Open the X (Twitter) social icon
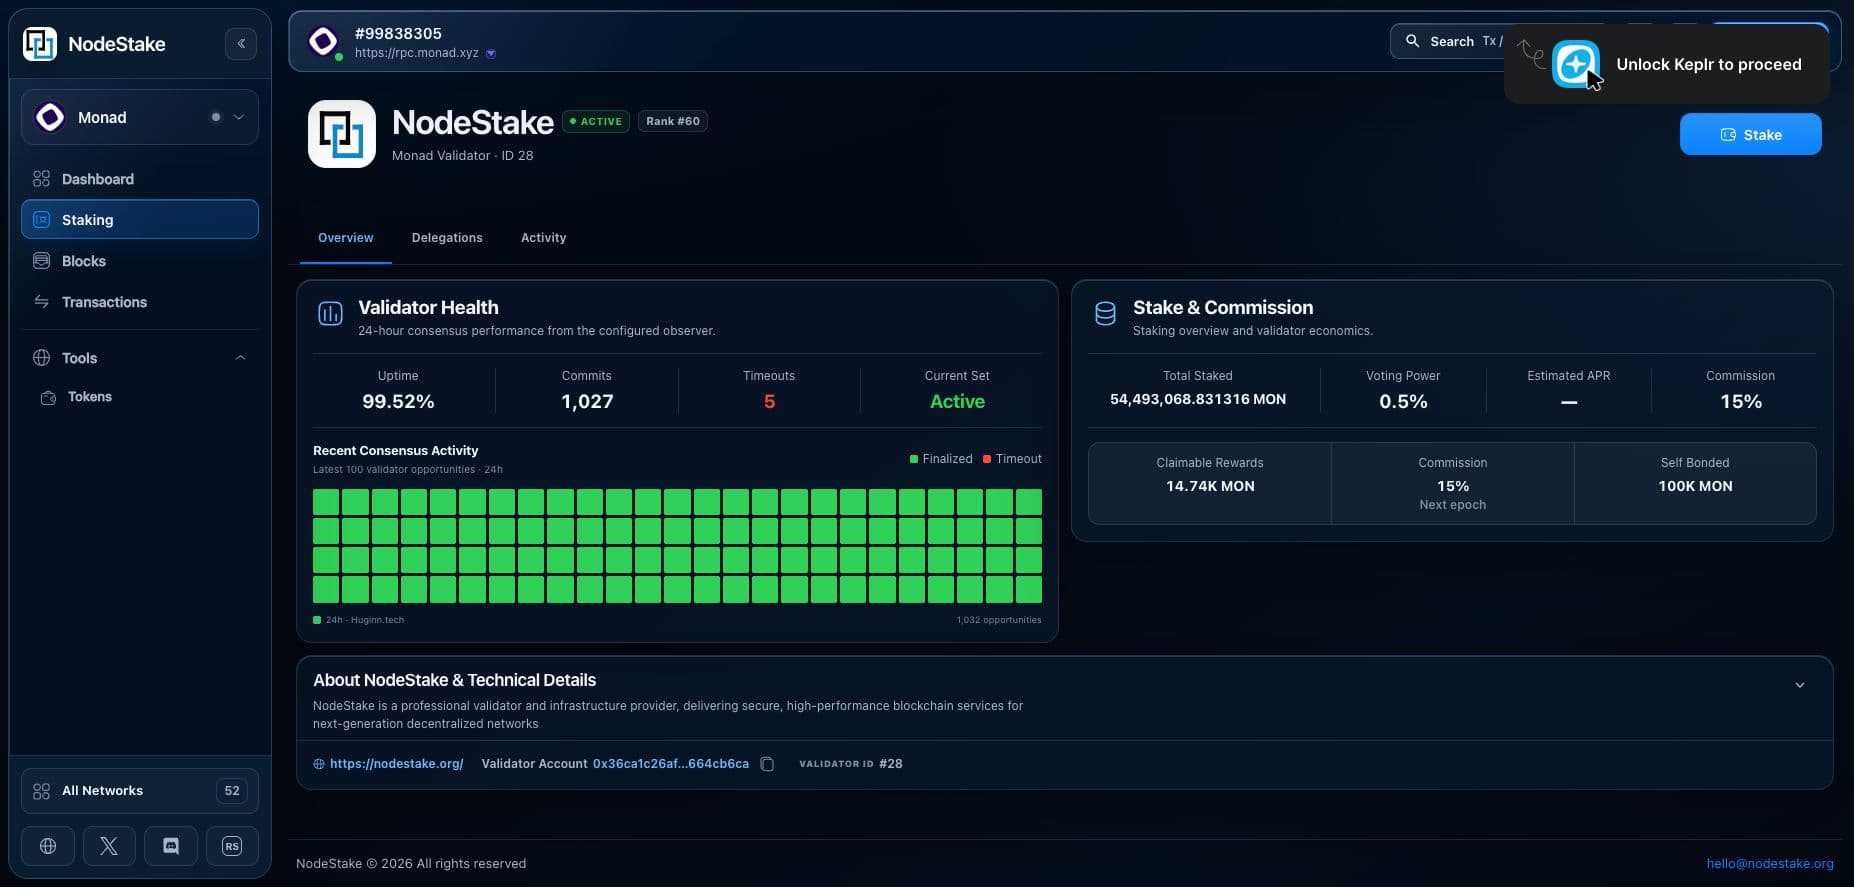The image size is (1854, 887). pos(109,846)
